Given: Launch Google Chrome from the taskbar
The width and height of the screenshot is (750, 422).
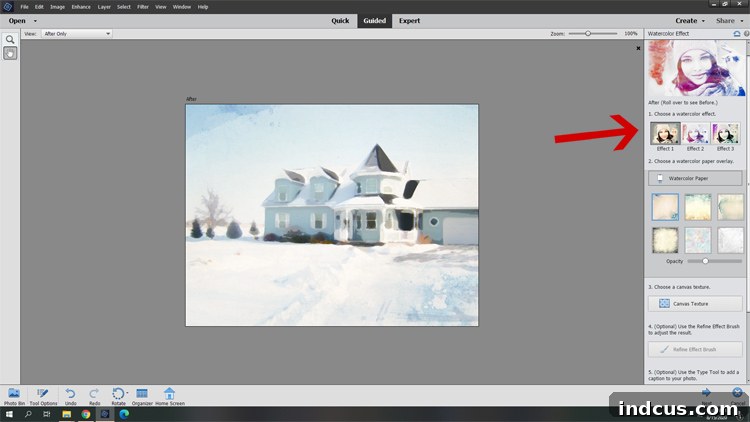Looking at the screenshot, I should [x=86, y=414].
